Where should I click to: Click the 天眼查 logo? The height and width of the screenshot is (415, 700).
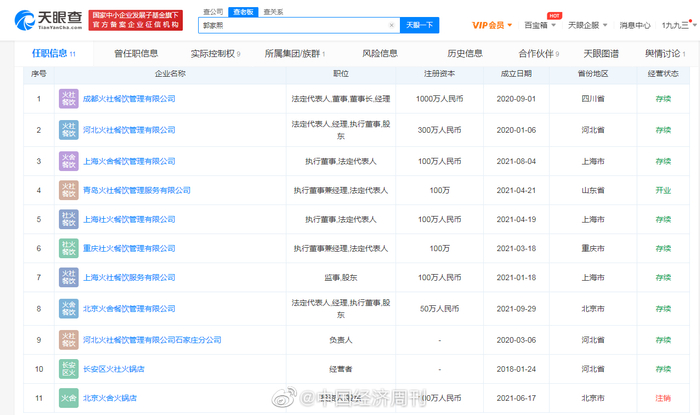pyautogui.click(x=46, y=21)
